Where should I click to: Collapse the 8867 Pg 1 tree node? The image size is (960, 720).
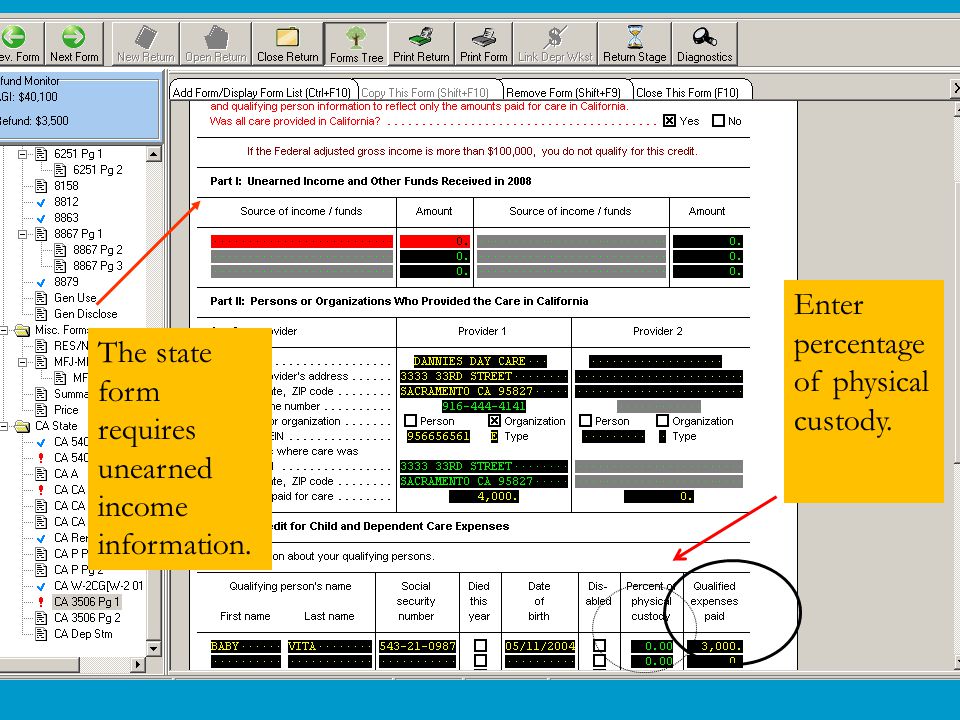(x=23, y=234)
